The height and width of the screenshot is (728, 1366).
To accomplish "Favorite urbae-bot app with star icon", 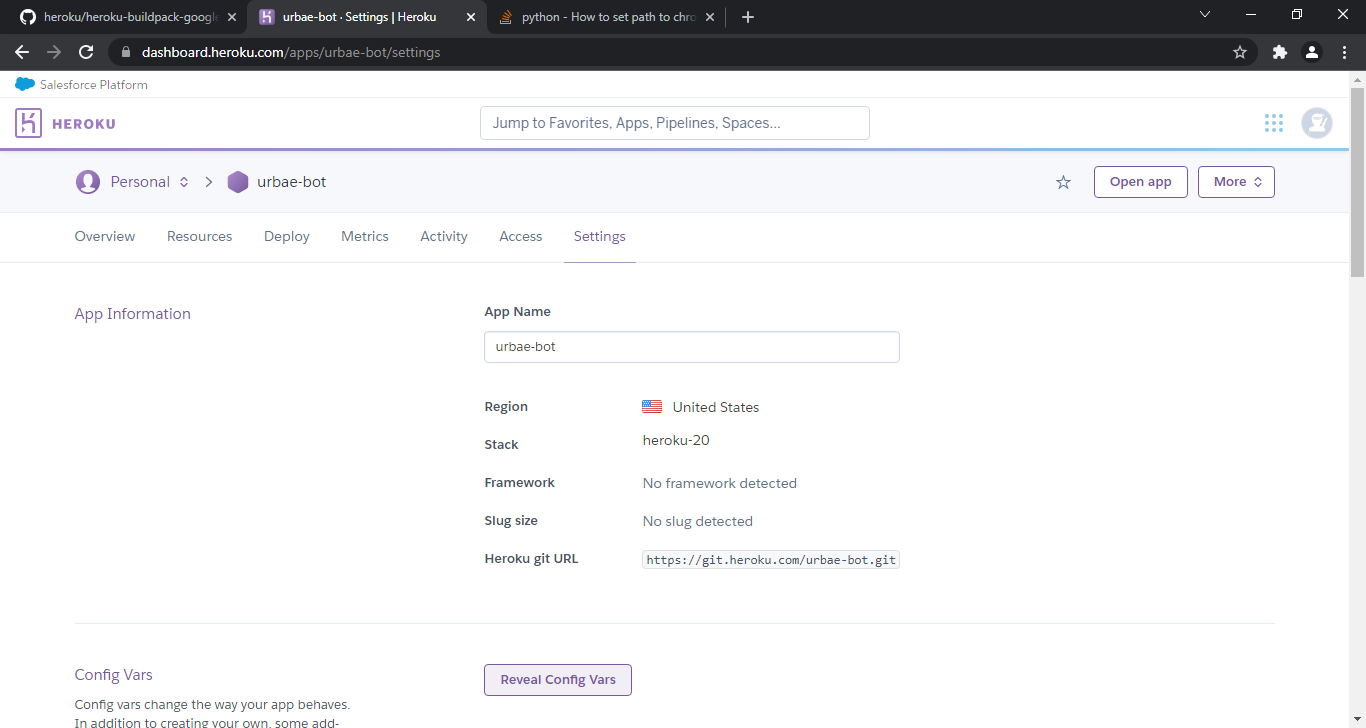I will point(1063,182).
